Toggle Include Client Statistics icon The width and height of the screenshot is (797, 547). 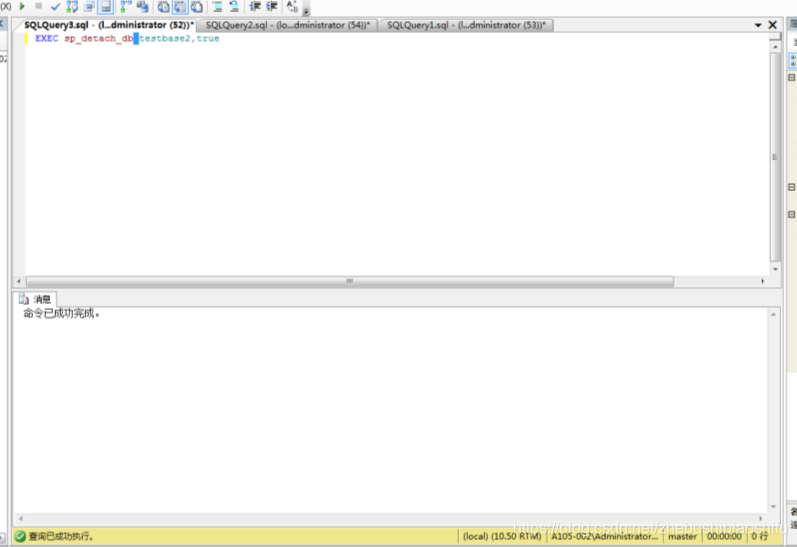coord(143,7)
